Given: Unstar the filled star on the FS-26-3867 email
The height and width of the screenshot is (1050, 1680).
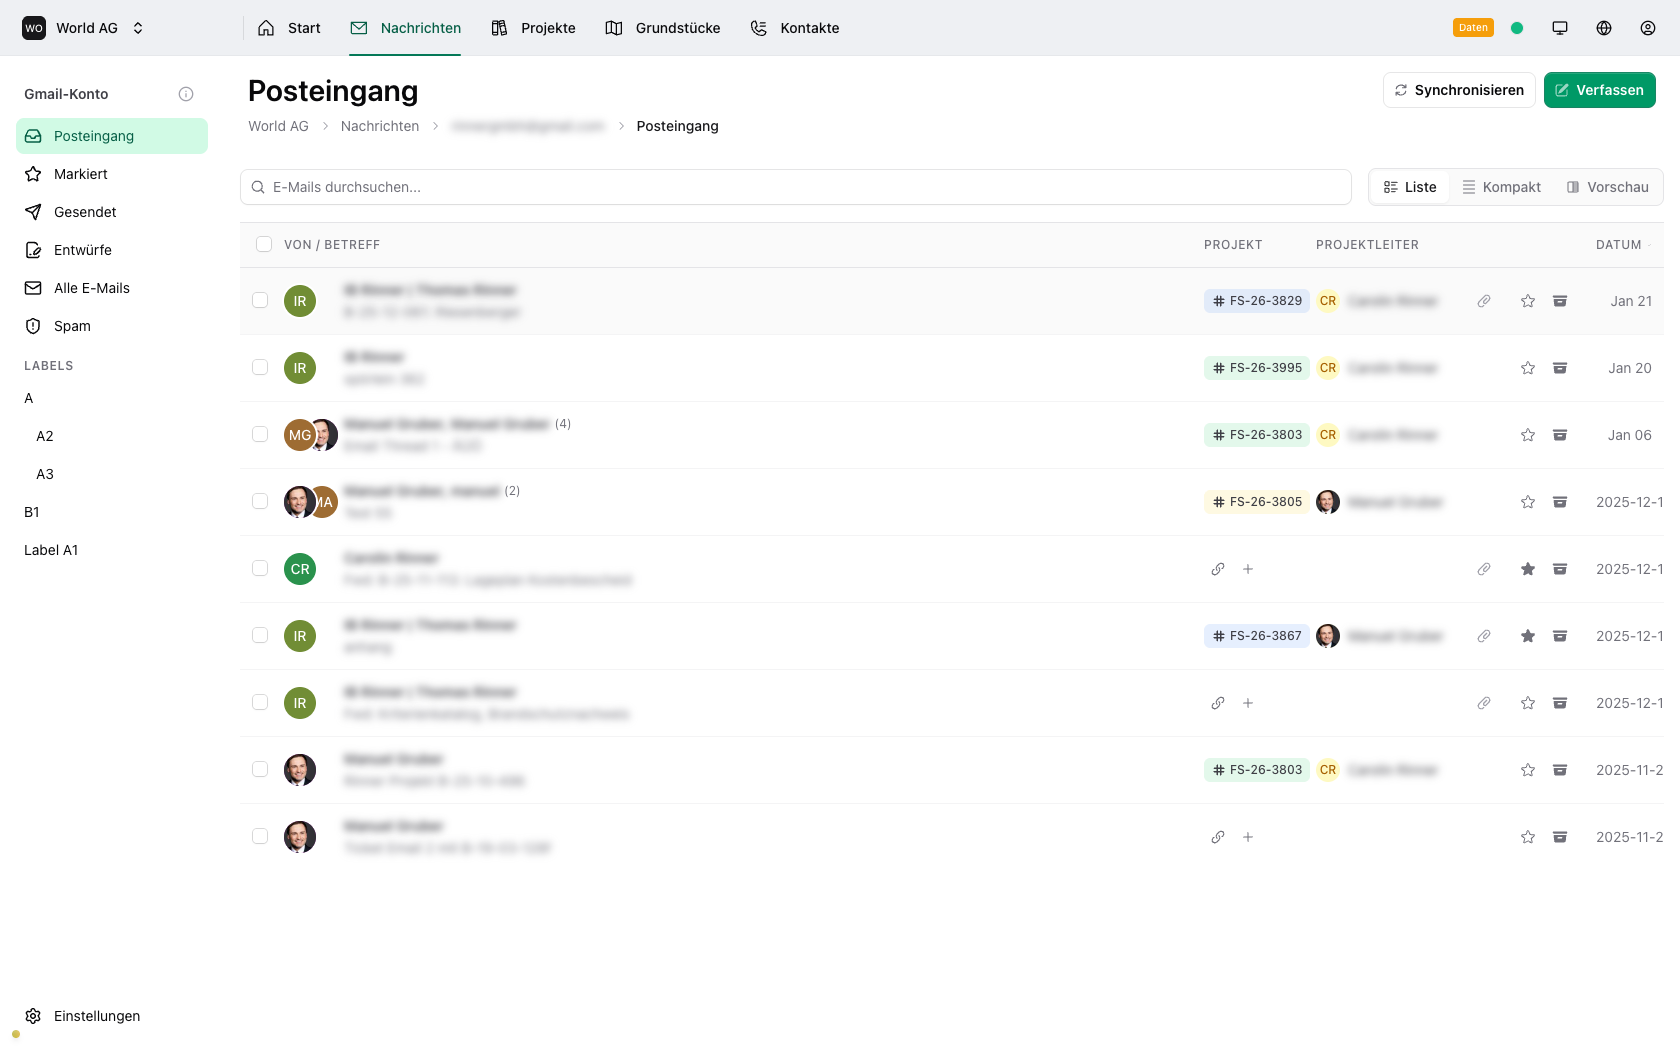Looking at the screenshot, I should pyautogui.click(x=1527, y=636).
